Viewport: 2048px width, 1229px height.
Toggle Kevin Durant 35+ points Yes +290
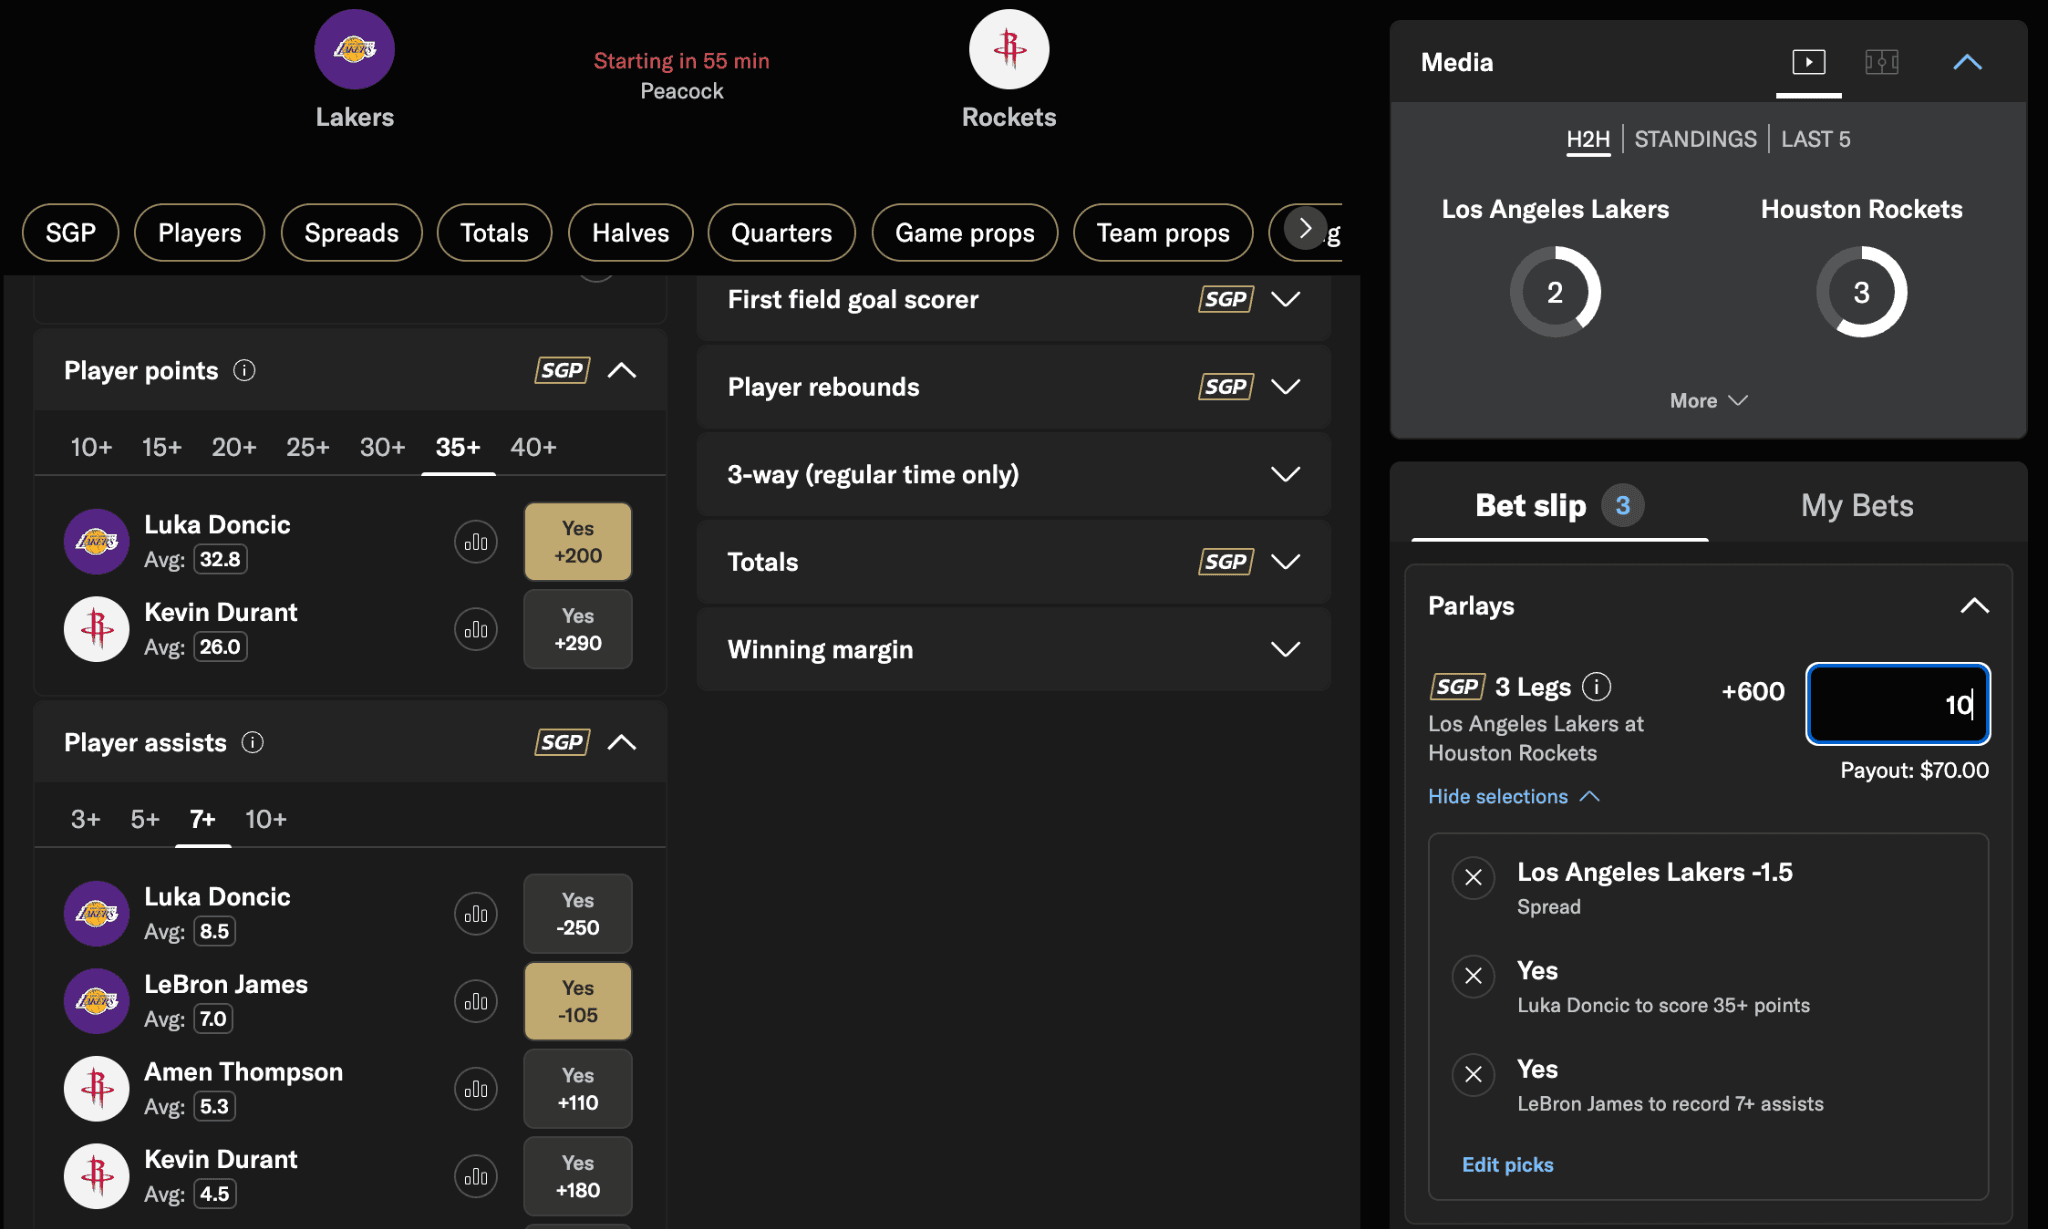578,629
